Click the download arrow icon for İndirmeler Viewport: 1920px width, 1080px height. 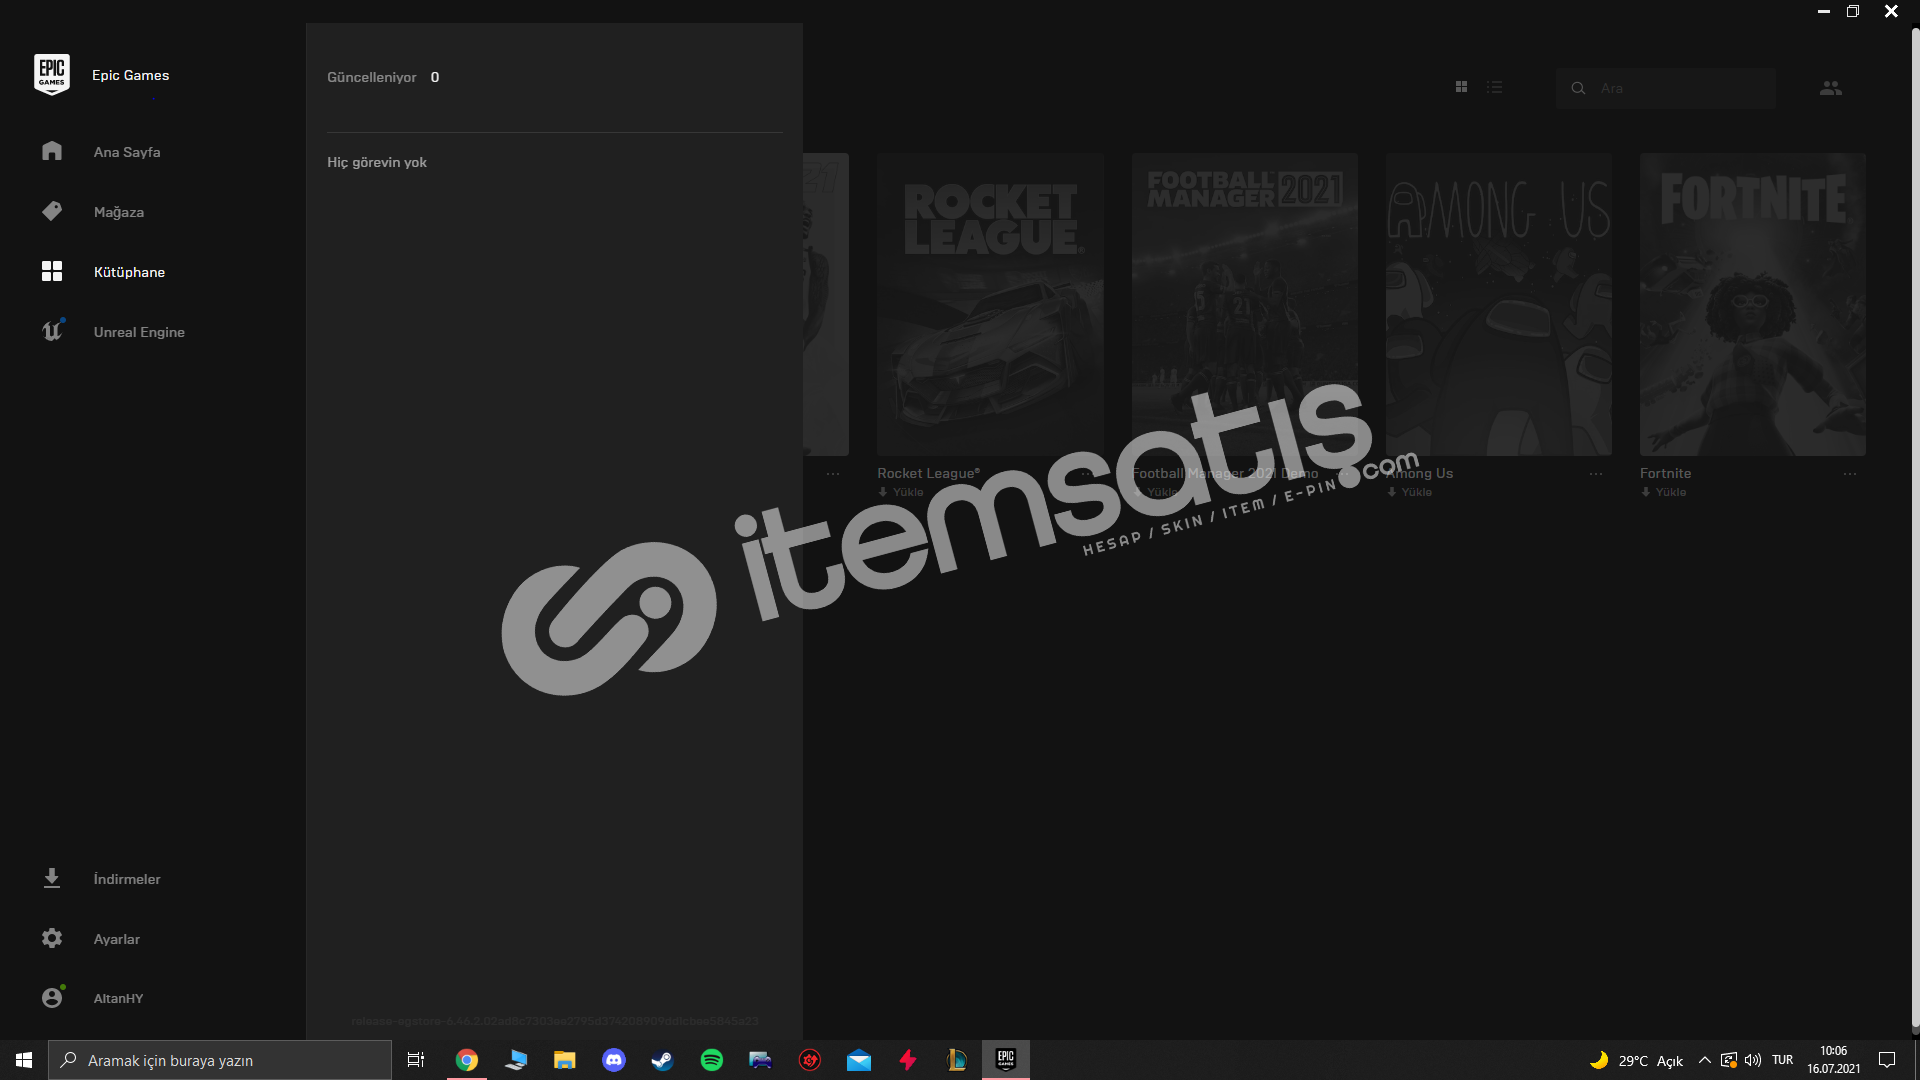[52, 878]
